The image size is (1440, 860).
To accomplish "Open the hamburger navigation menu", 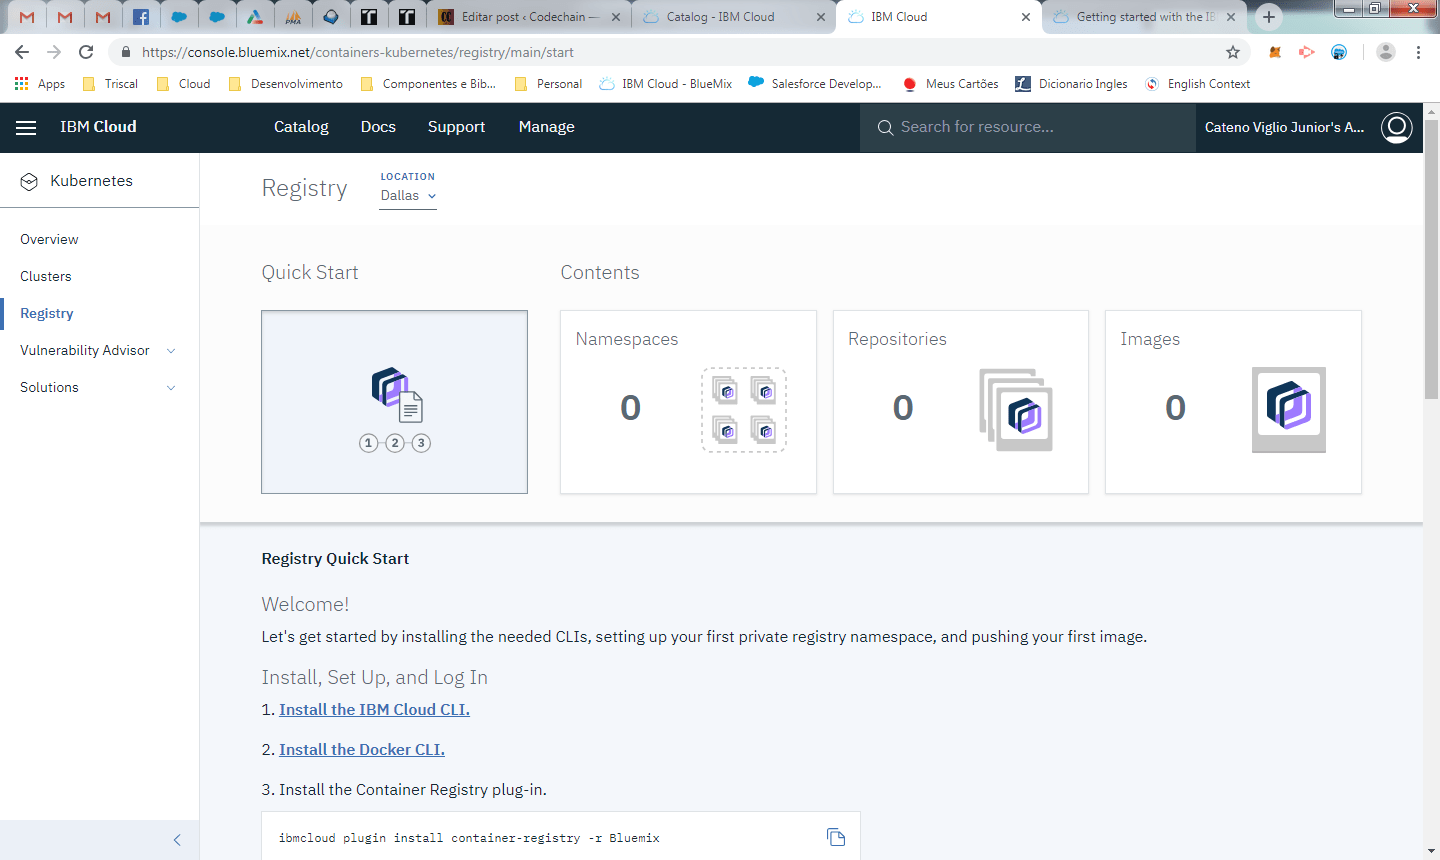I will (26, 127).
